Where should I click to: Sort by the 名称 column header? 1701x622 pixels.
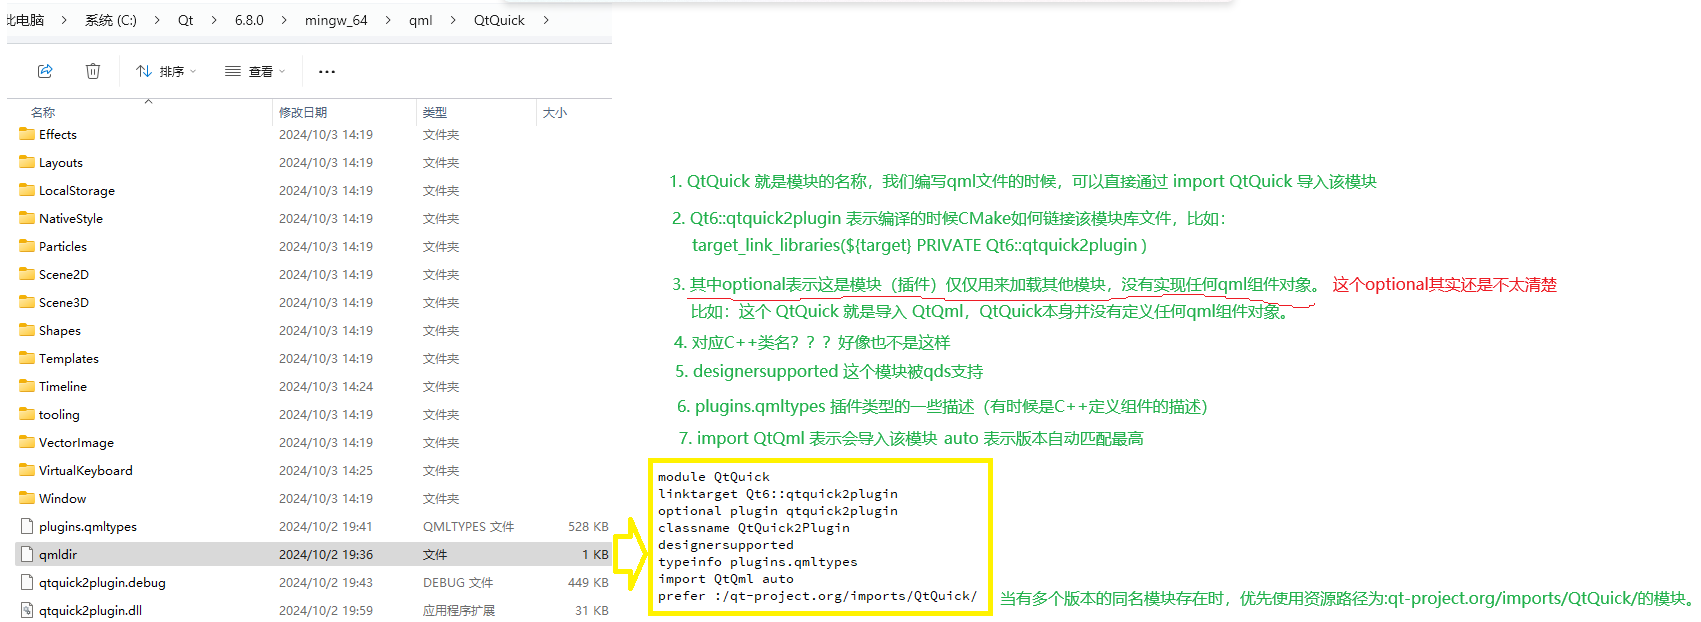click(43, 112)
